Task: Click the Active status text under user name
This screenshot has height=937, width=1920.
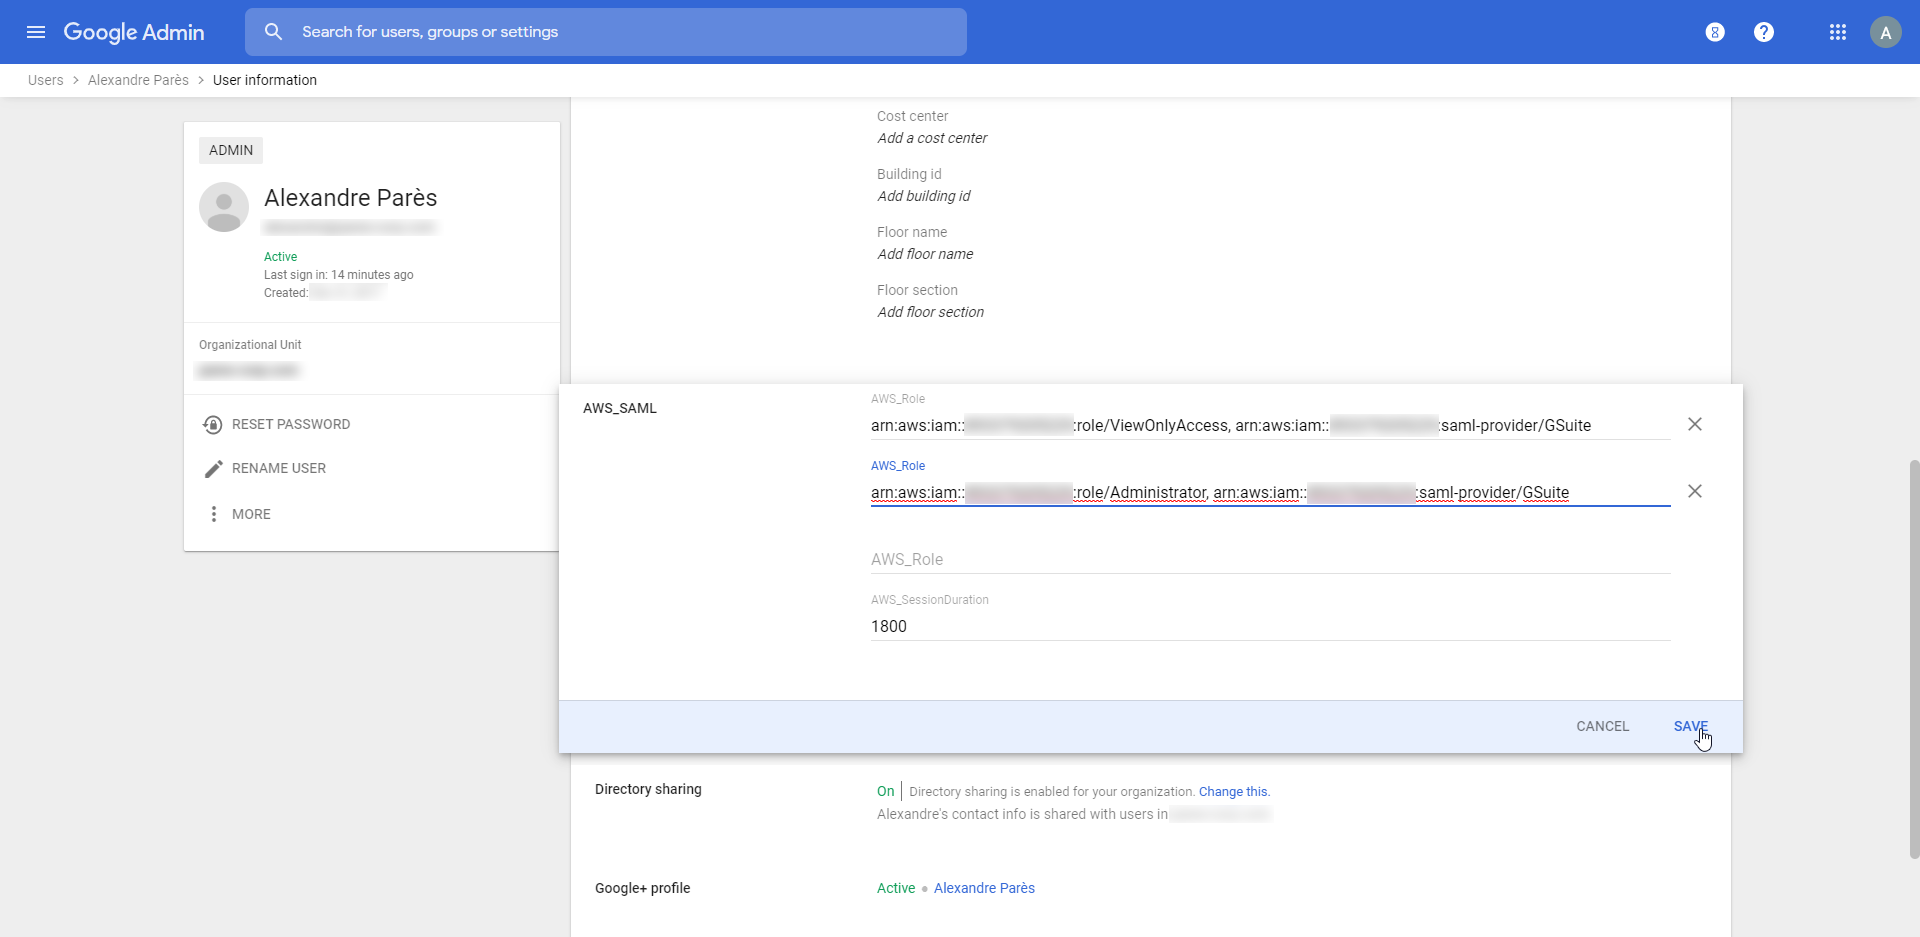Action: click(x=280, y=257)
